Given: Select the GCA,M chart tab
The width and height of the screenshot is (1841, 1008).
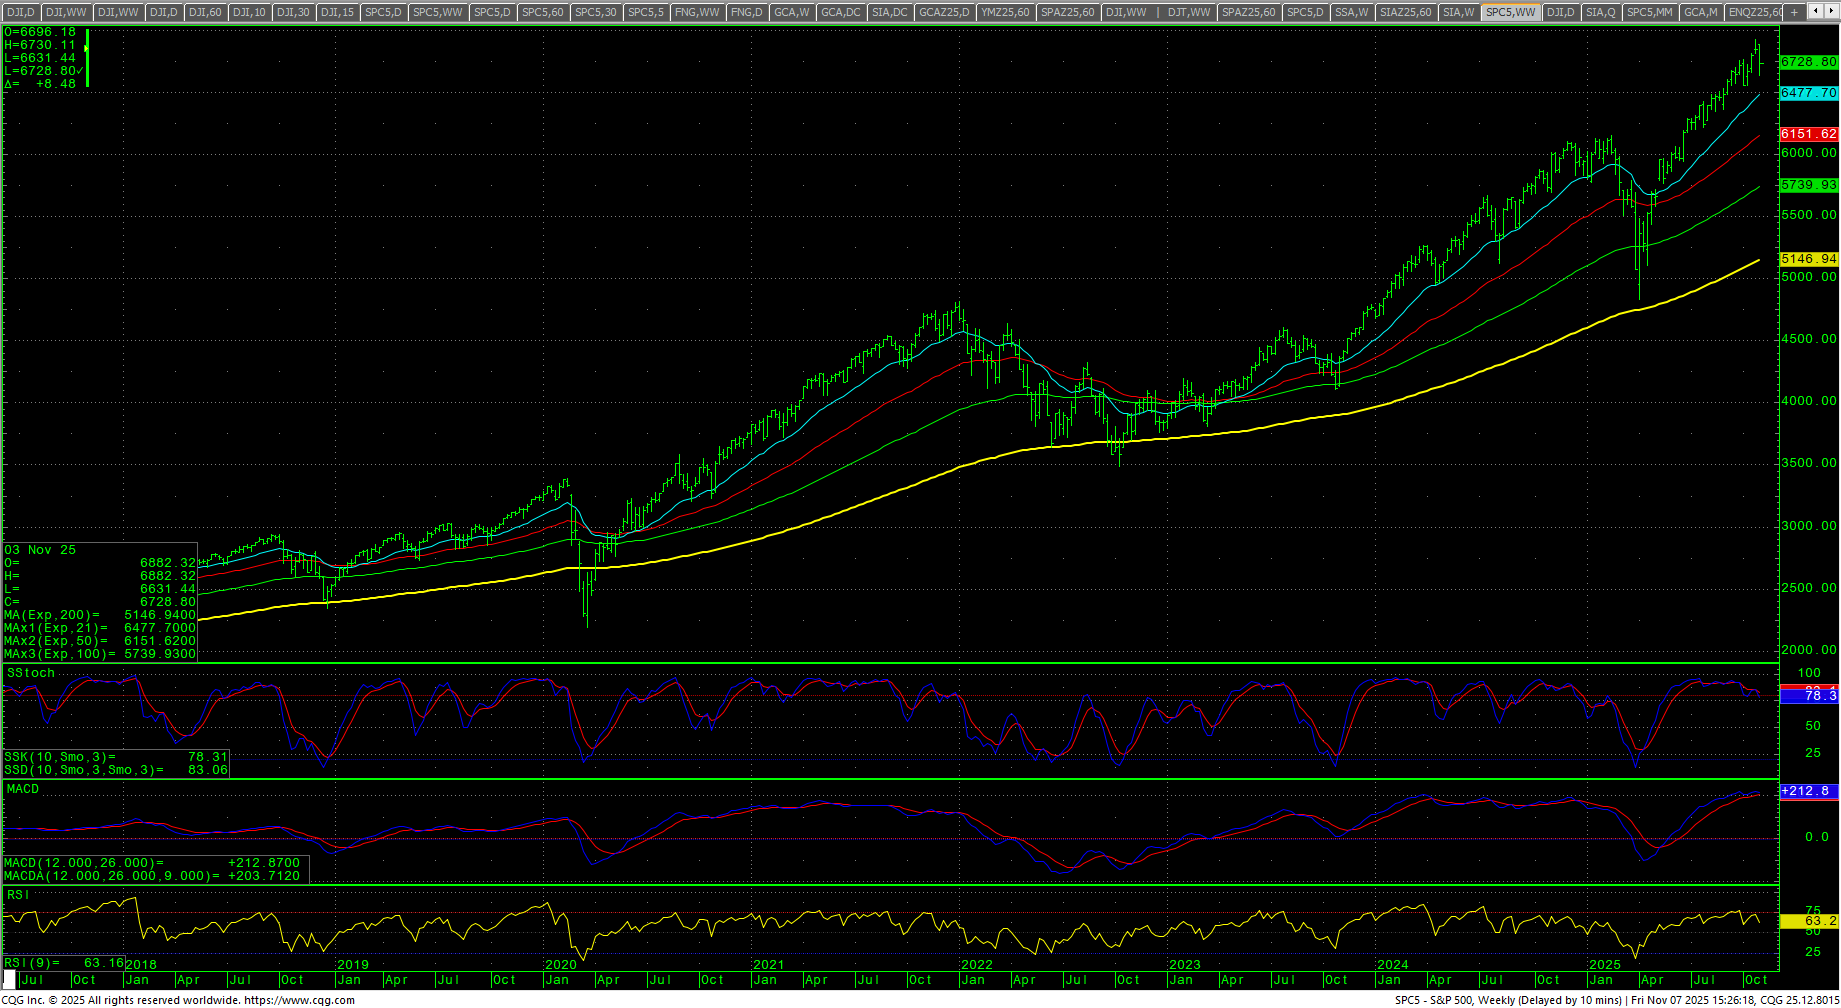Looking at the screenshot, I should point(1700,12).
